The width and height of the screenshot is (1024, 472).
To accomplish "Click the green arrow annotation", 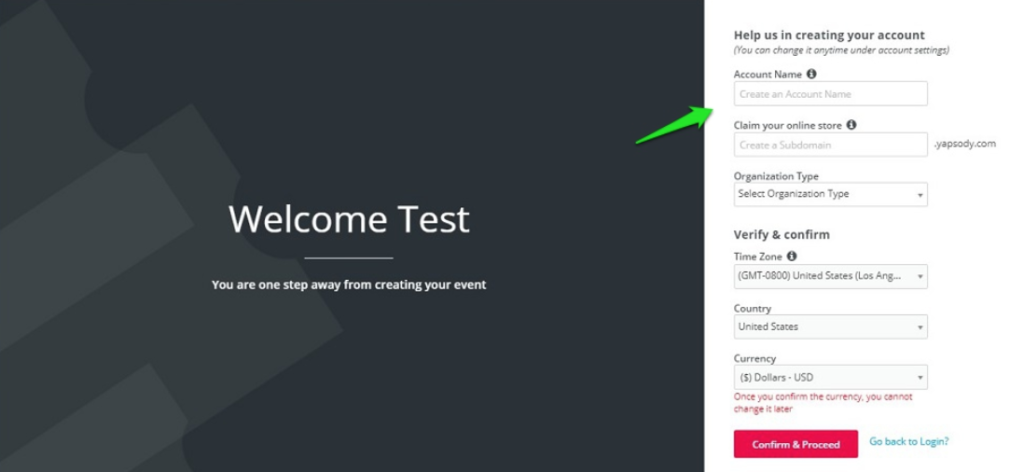I will pyautogui.click(x=676, y=126).
